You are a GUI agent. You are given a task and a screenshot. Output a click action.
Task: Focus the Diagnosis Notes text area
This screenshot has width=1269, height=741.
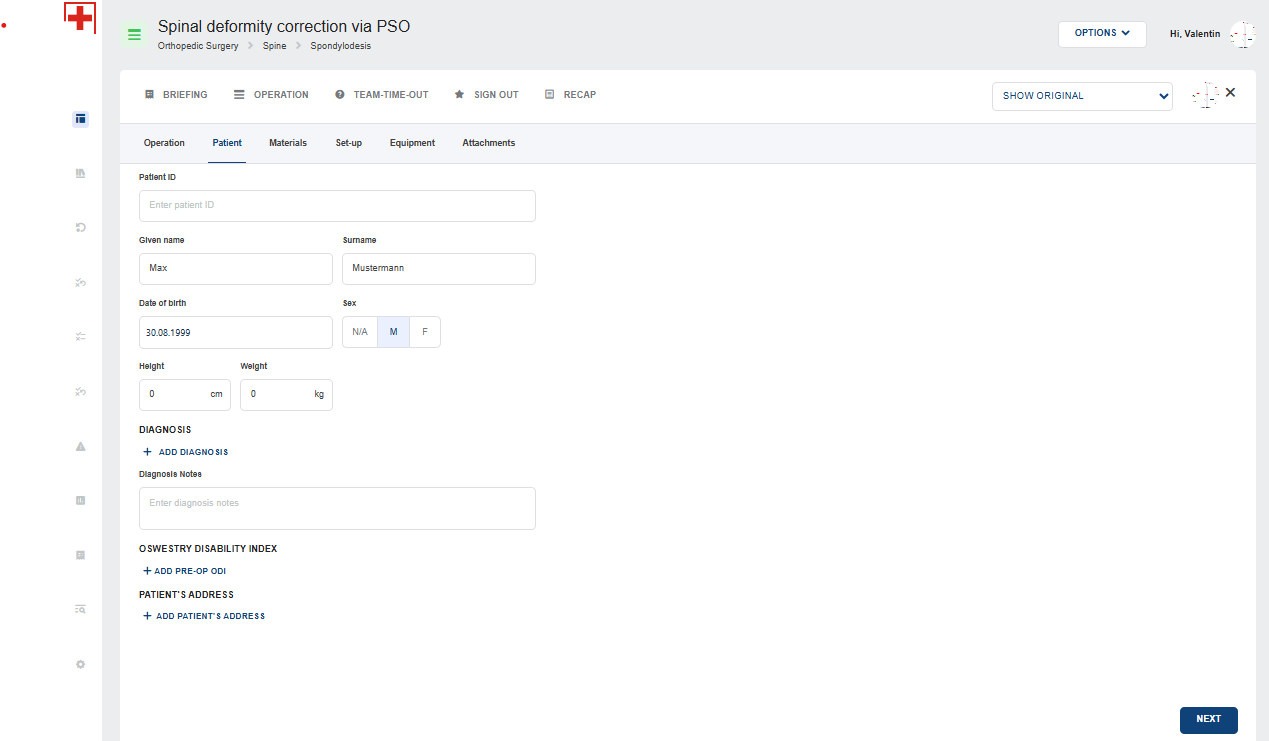(x=337, y=508)
